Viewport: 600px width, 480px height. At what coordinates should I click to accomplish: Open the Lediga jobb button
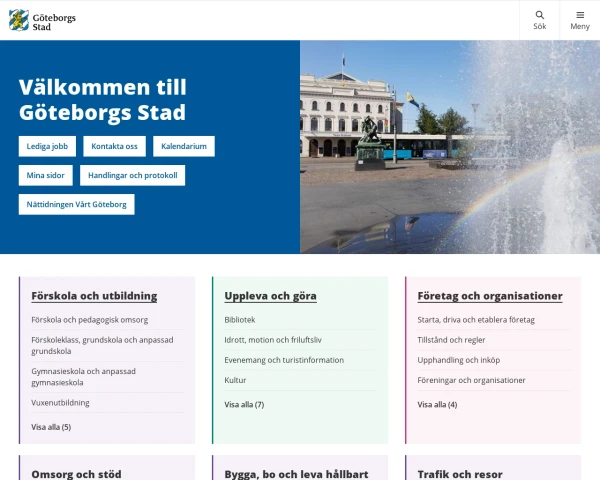coord(47,146)
